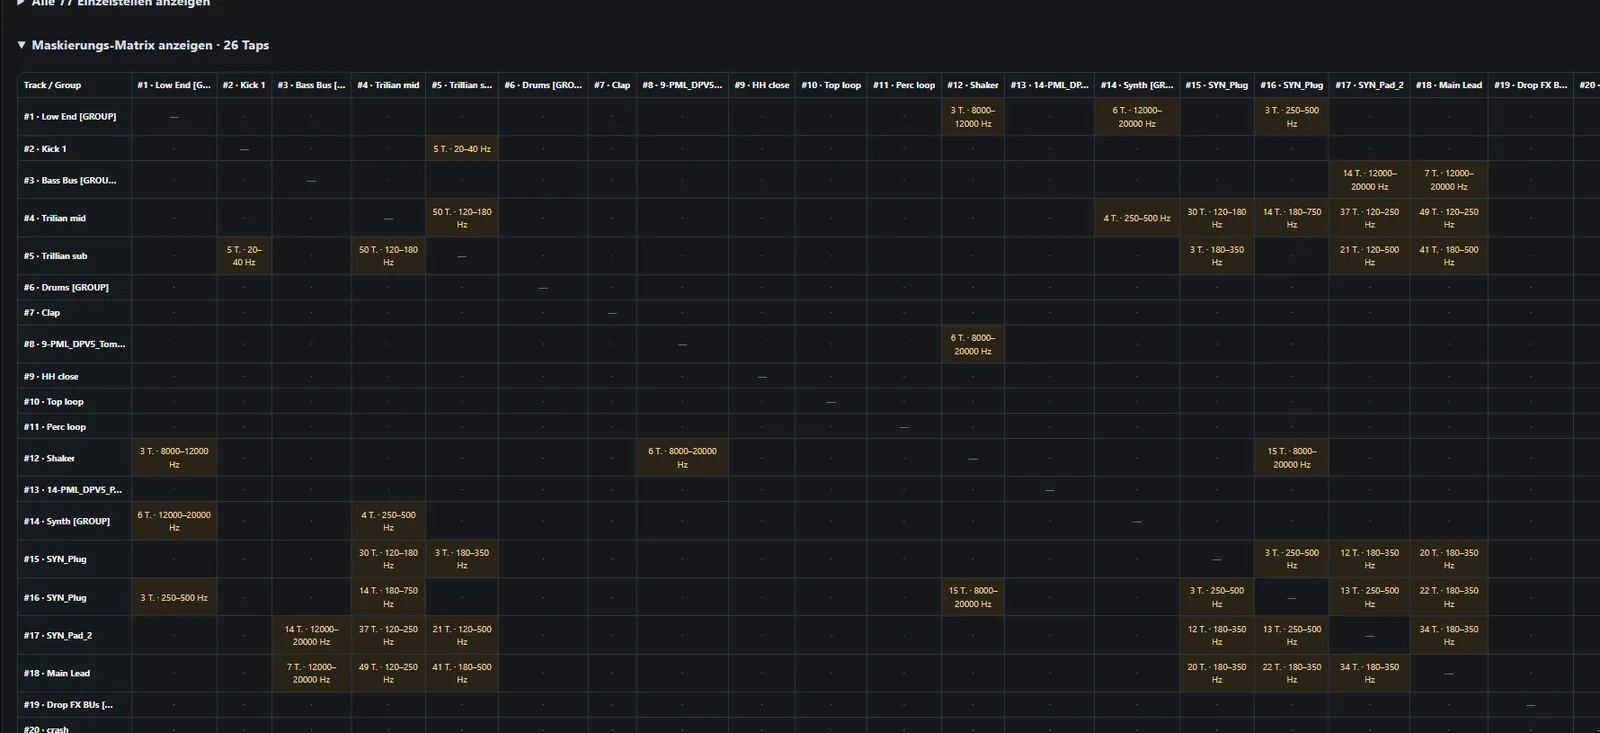Click column header #15 · SYN_Plug

point(1217,85)
